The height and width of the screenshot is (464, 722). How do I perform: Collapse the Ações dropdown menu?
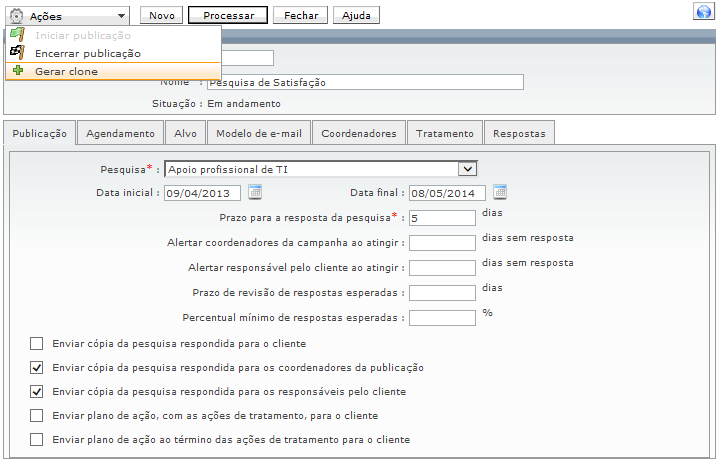[x=121, y=16]
